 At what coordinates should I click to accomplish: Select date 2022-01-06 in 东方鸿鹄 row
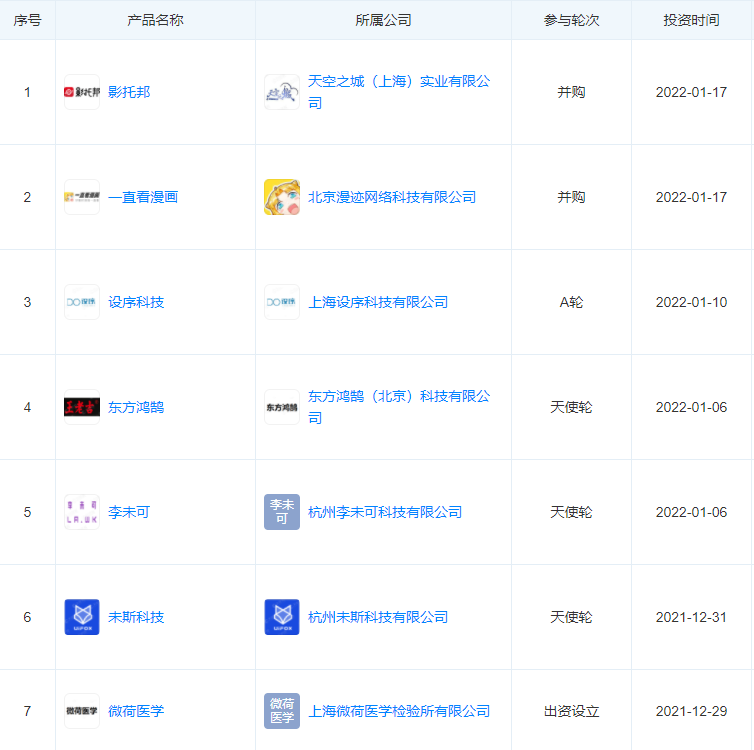pos(691,407)
